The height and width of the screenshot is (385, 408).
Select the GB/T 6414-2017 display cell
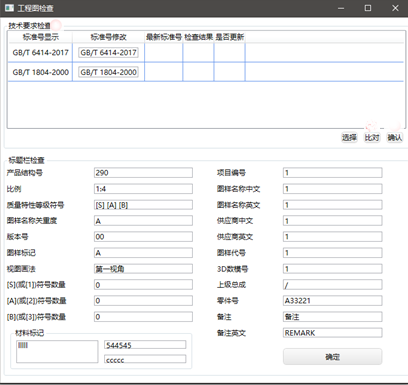click(40, 52)
